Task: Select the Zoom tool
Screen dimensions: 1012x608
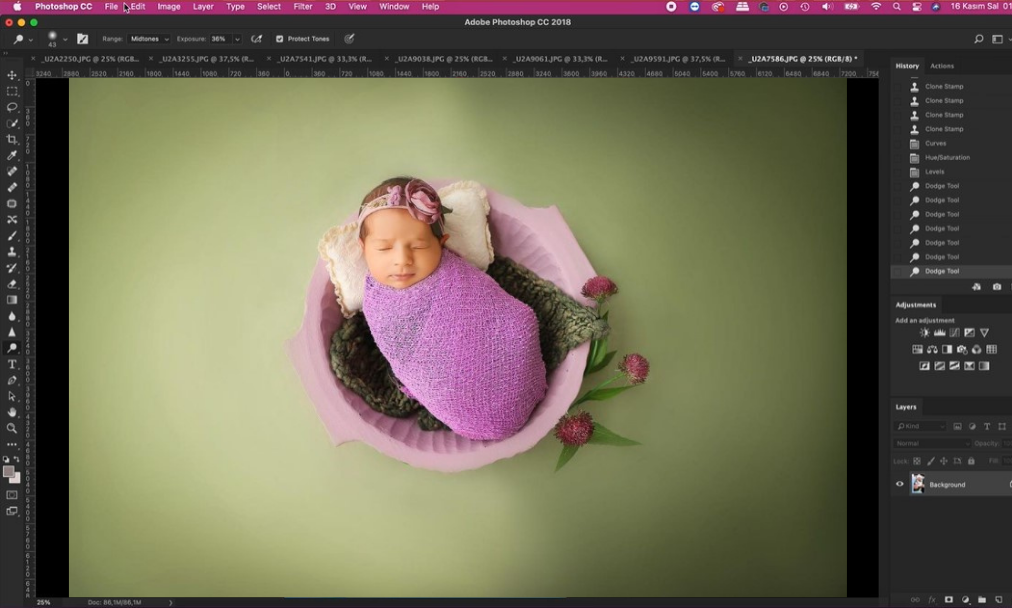Action: (12, 429)
